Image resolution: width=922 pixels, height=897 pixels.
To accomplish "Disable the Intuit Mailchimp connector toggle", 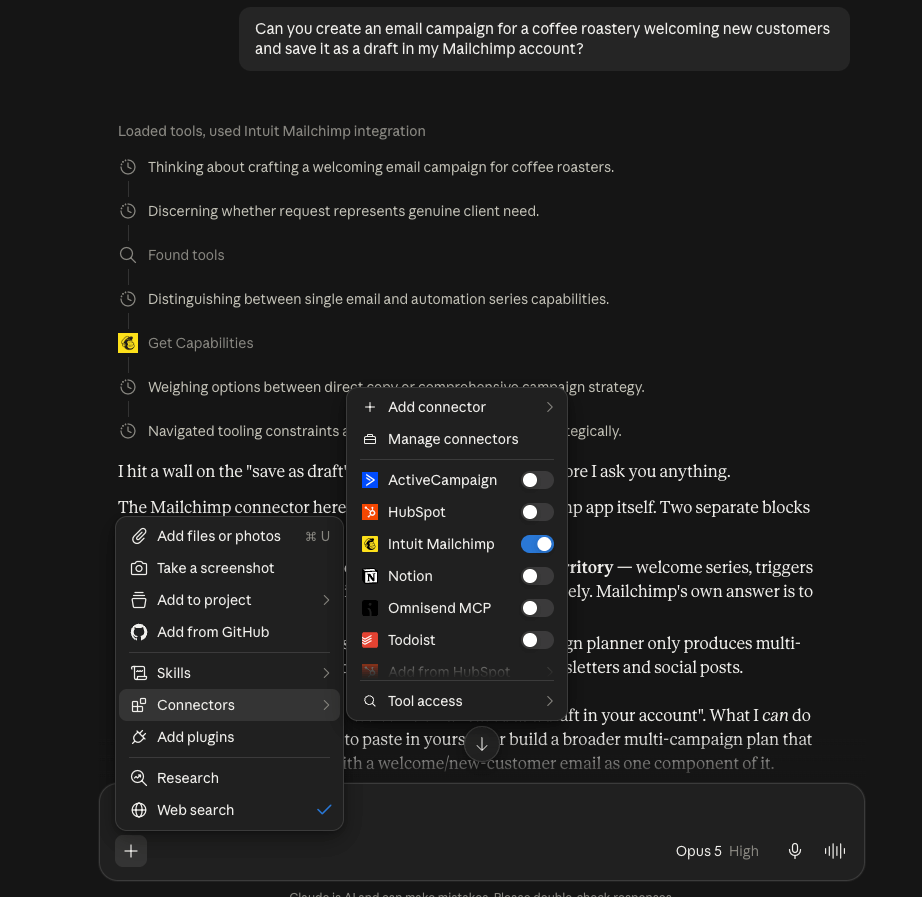I will tap(537, 544).
